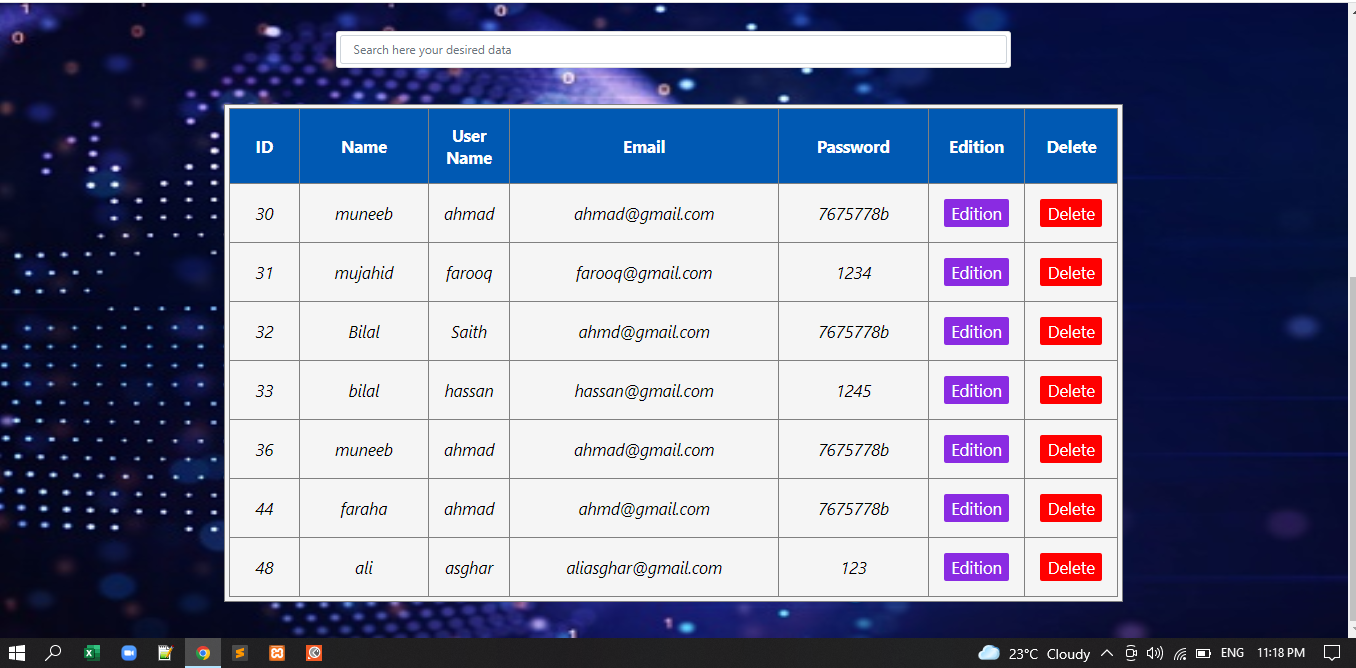1356x668 pixels.
Task: Open Windows search magnifier icon
Action: coord(54,653)
